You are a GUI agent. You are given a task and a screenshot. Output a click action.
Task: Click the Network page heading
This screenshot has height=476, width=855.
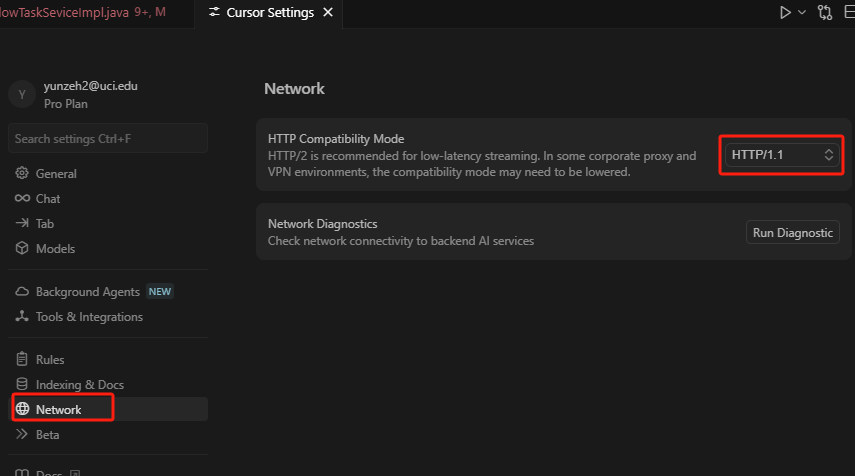(294, 88)
